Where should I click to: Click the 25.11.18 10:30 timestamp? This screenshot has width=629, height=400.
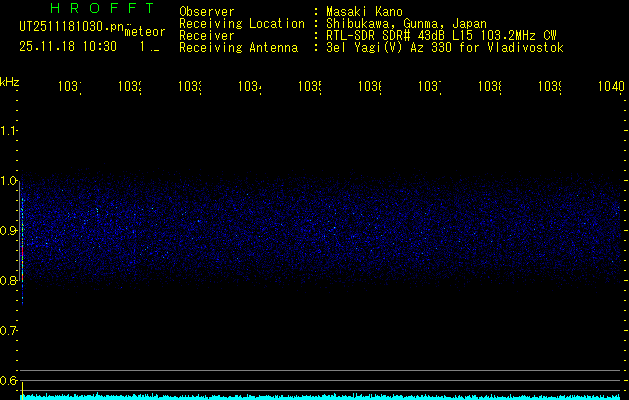point(68,46)
